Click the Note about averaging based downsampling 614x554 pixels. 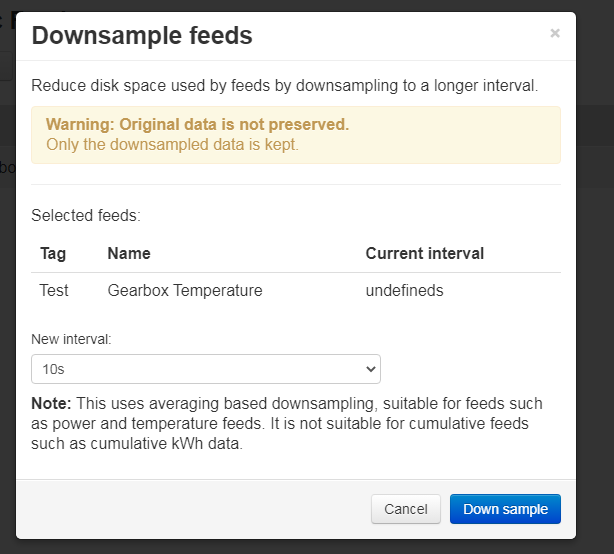pos(287,424)
